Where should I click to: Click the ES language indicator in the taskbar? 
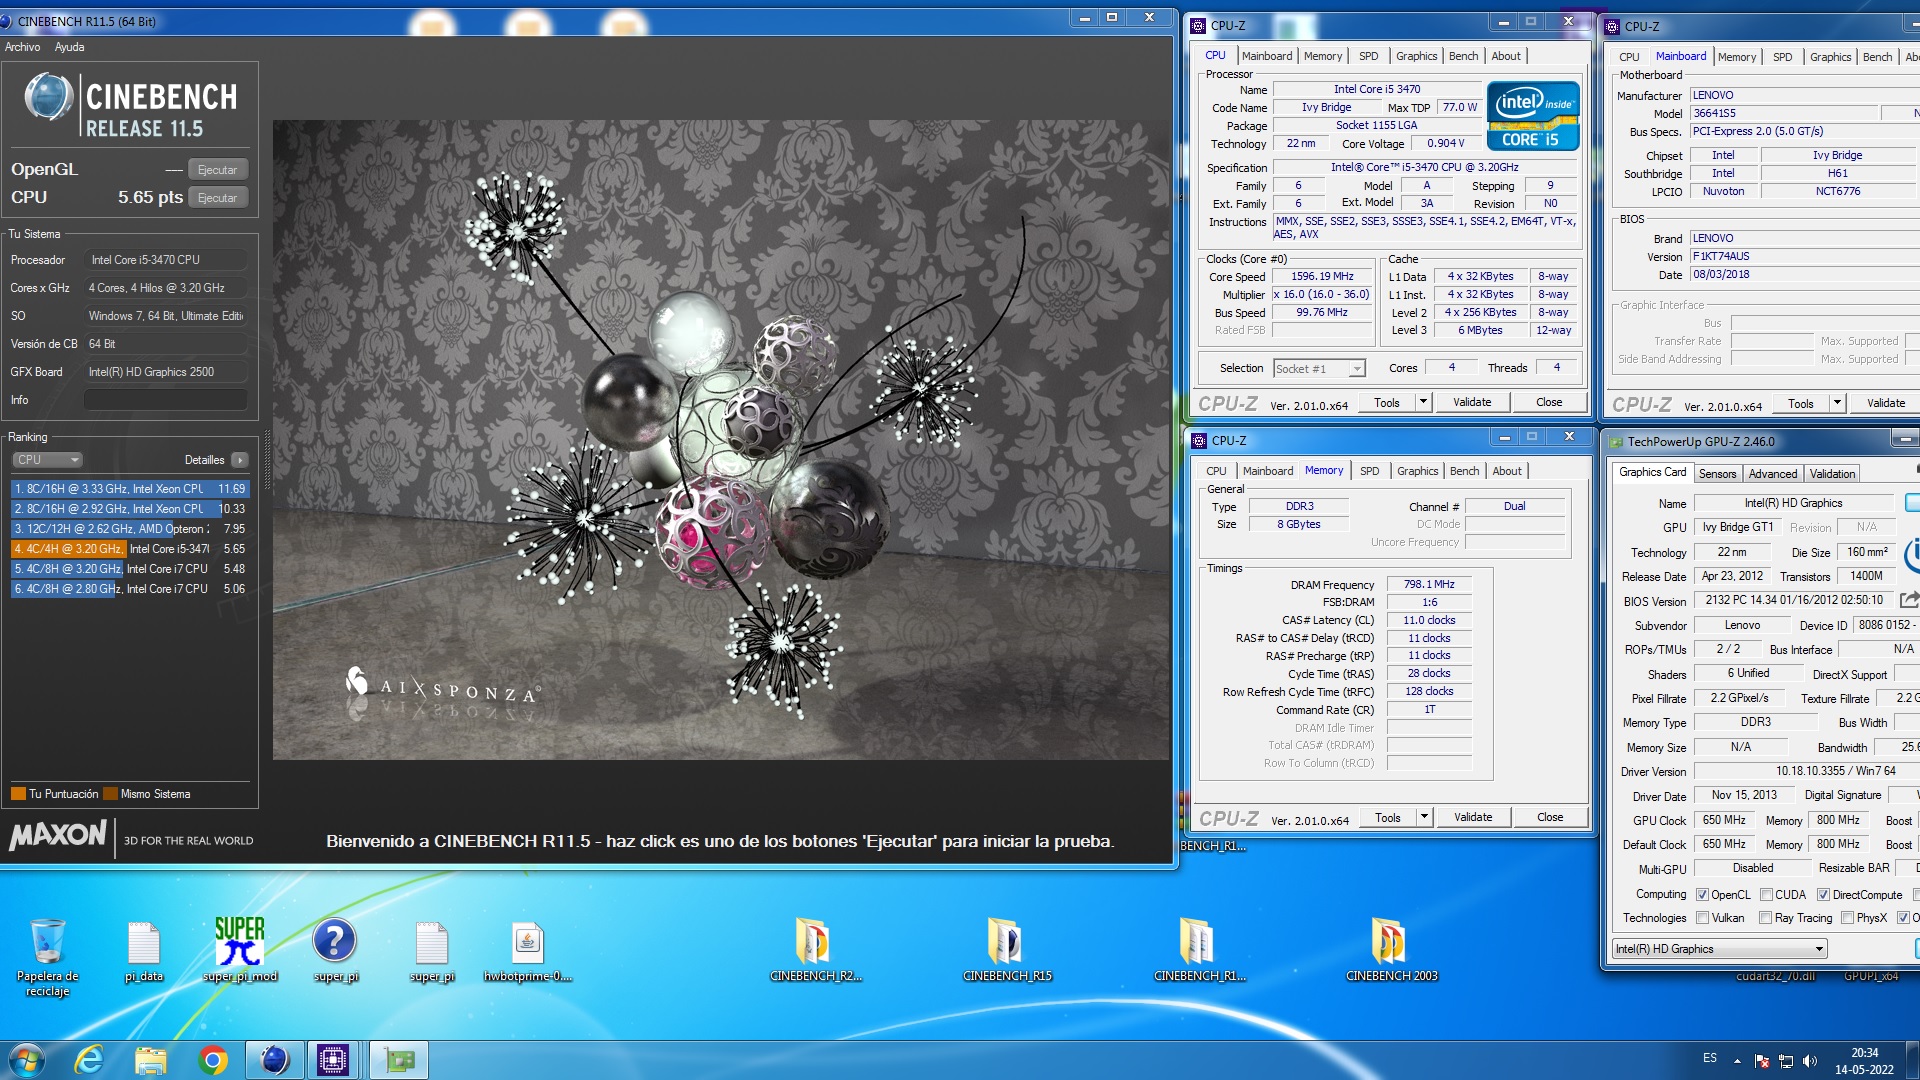tap(1710, 1058)
